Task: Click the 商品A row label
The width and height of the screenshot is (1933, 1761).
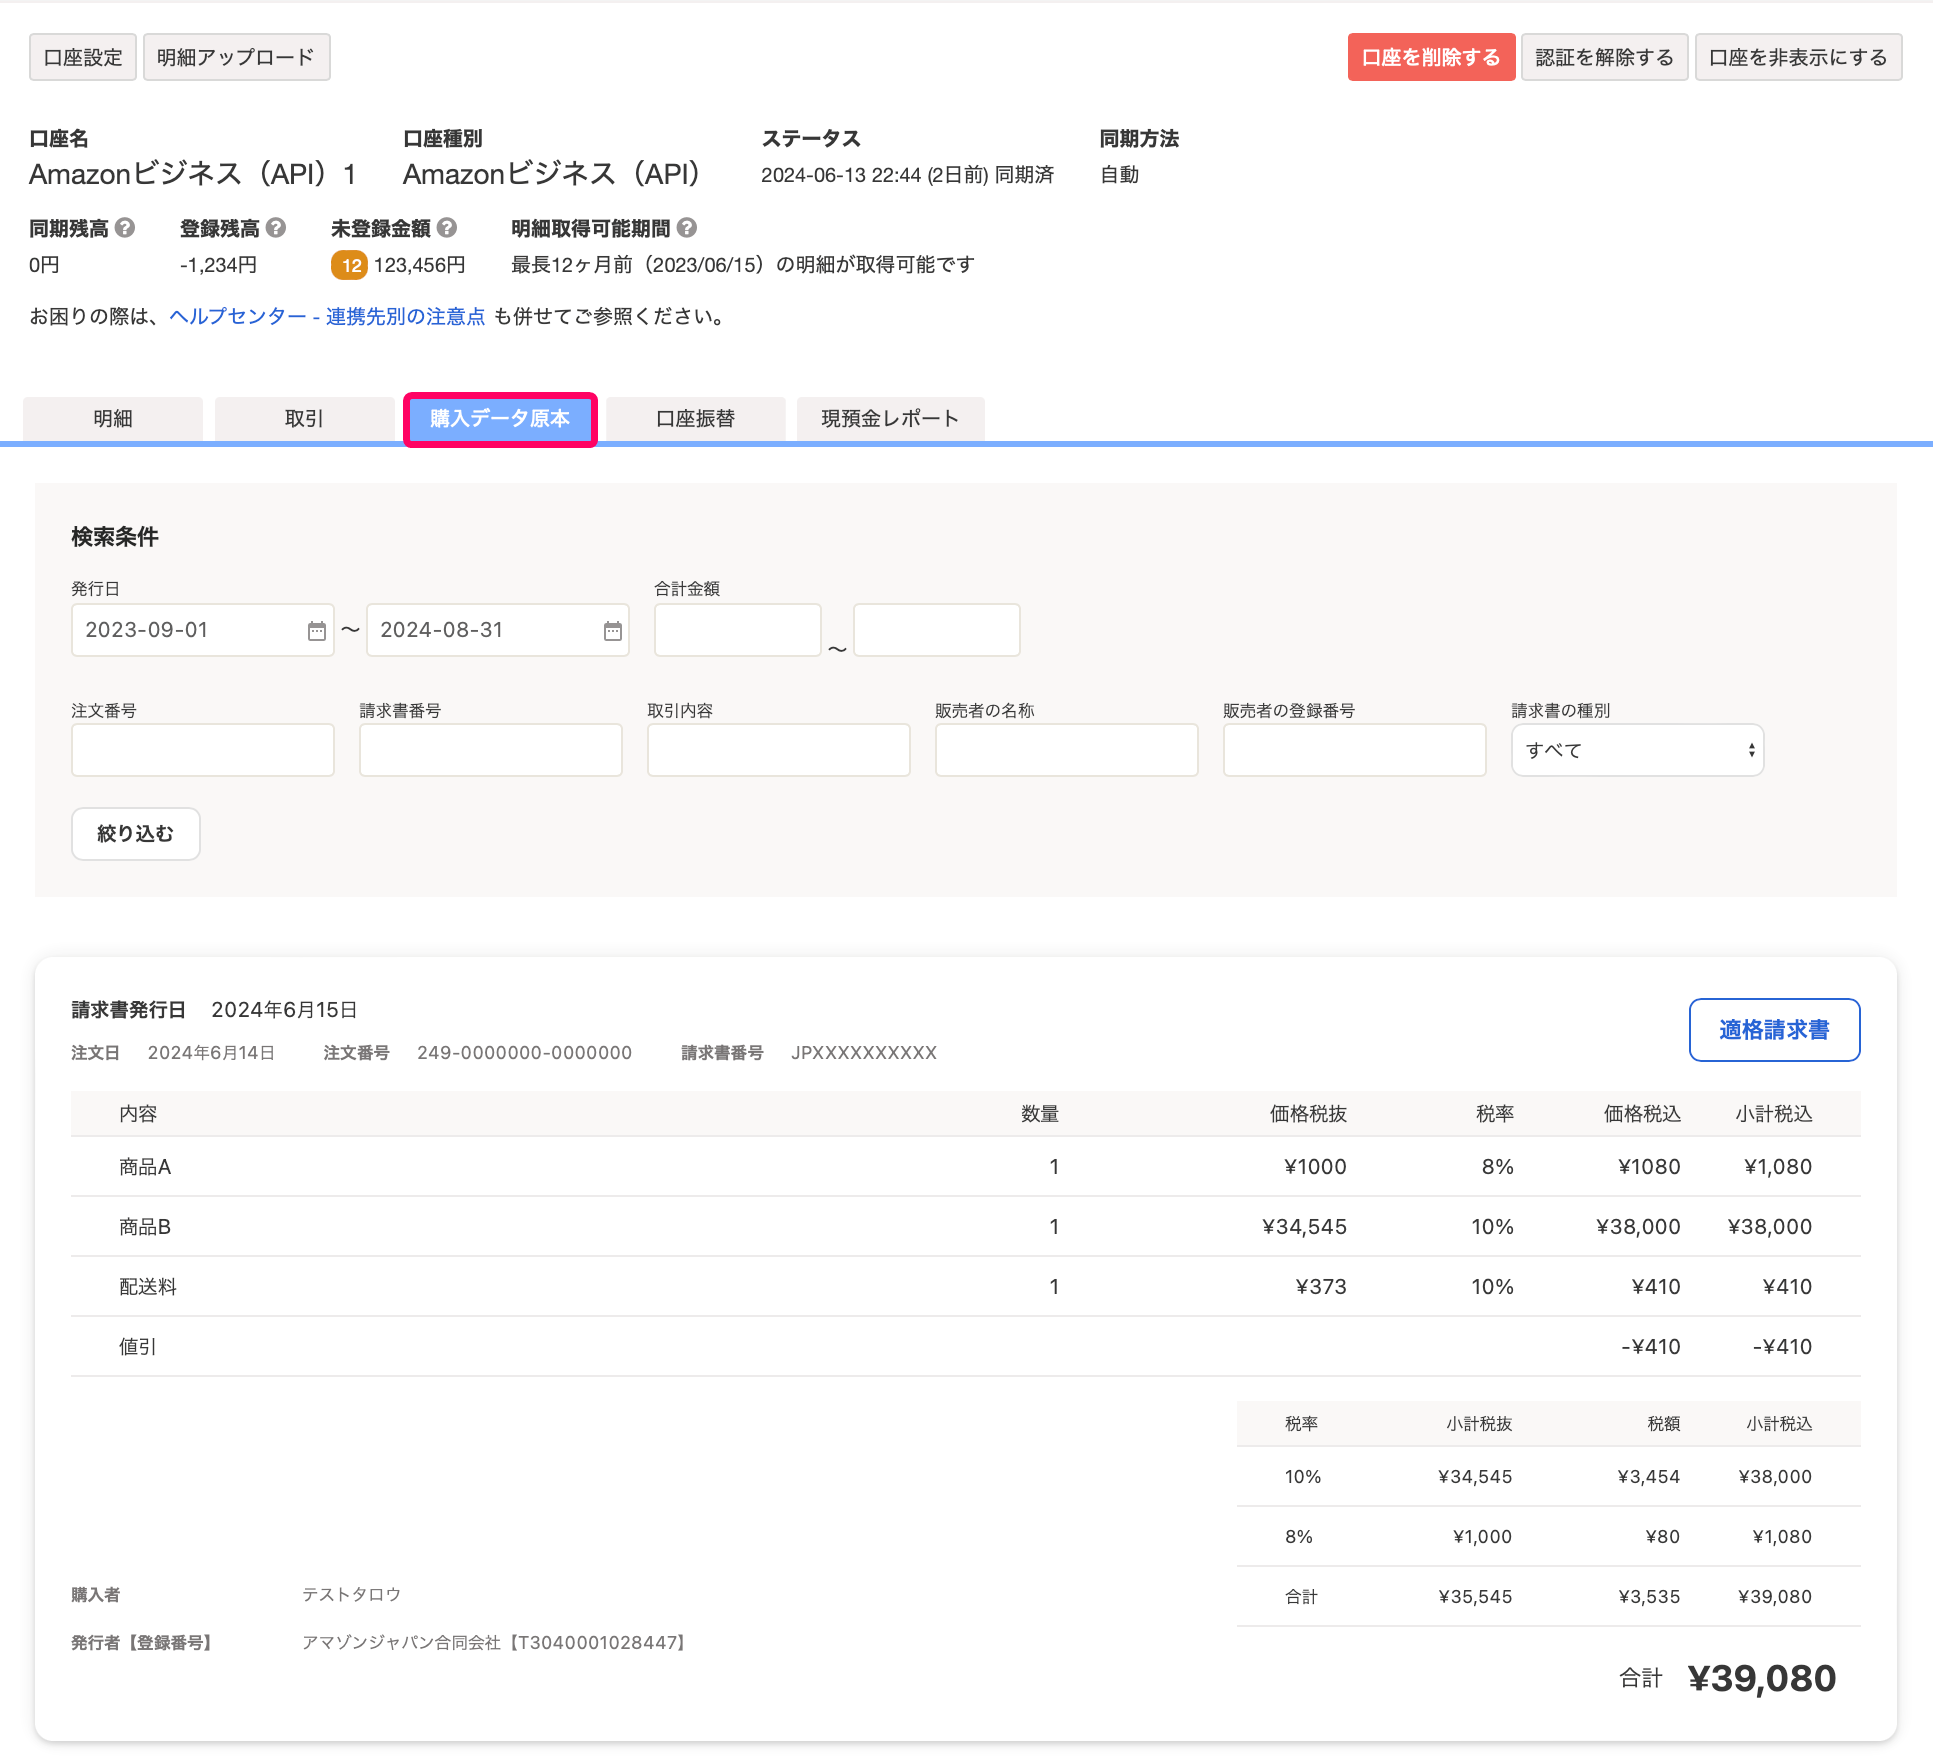Action: pyautogui.click(x=145, y=1167)
